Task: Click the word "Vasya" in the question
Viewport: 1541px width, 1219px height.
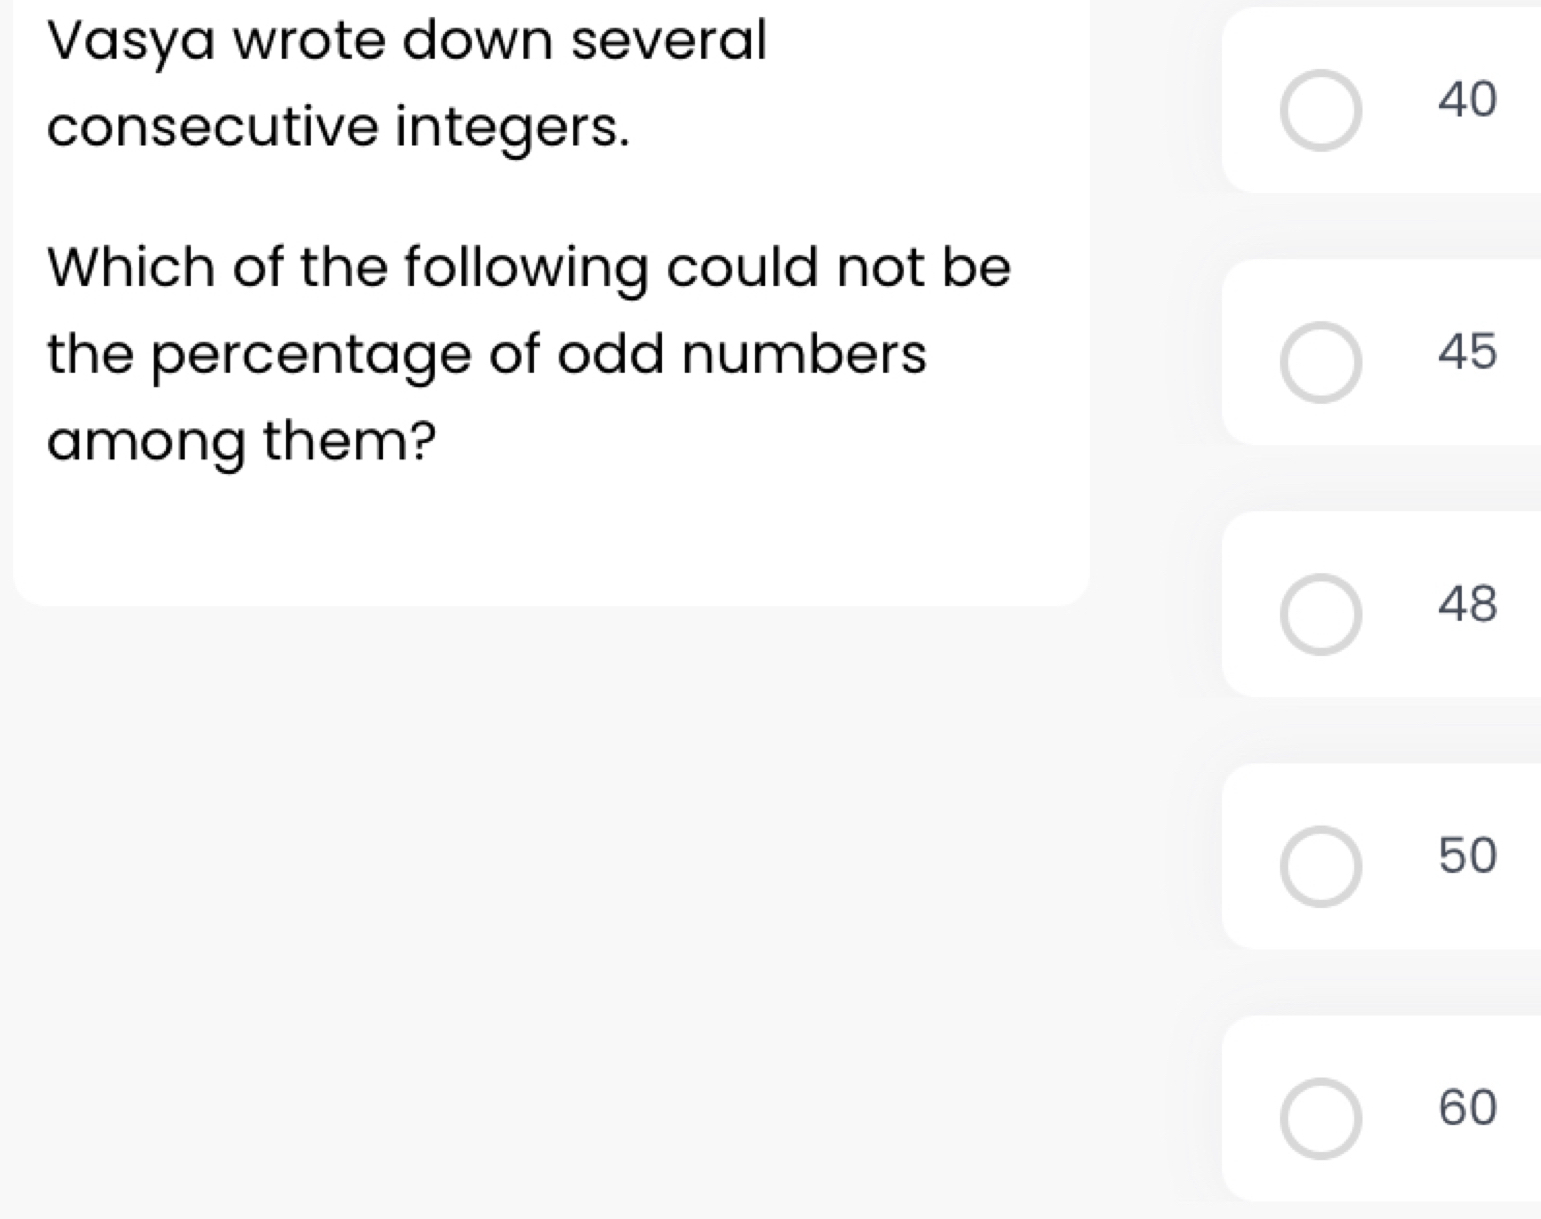Action: pos(131,42)
